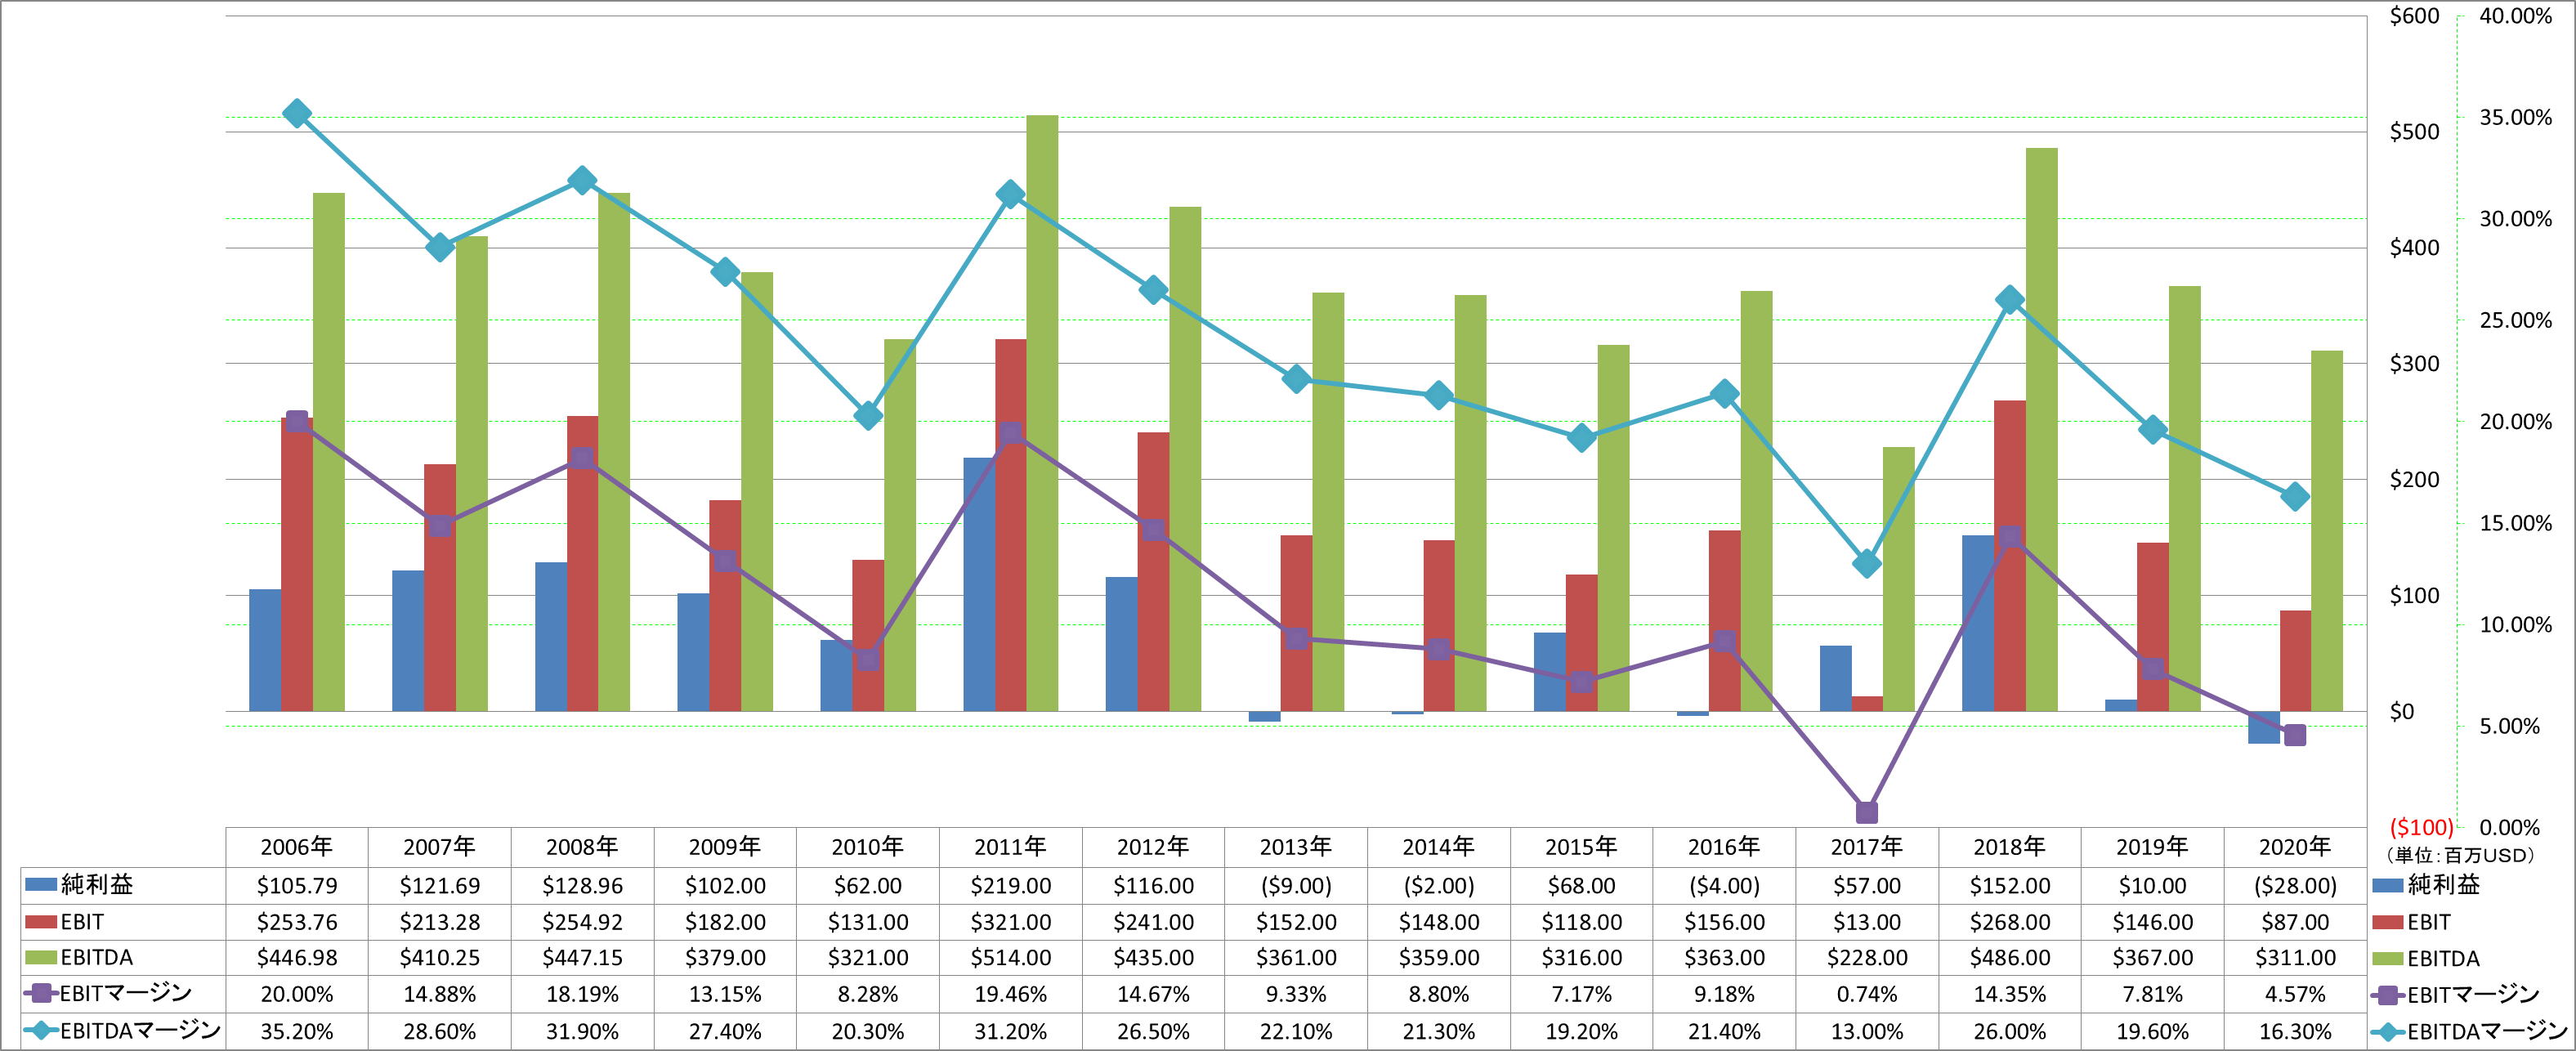Select the negative value ($28.00)

pos(2295,886)
